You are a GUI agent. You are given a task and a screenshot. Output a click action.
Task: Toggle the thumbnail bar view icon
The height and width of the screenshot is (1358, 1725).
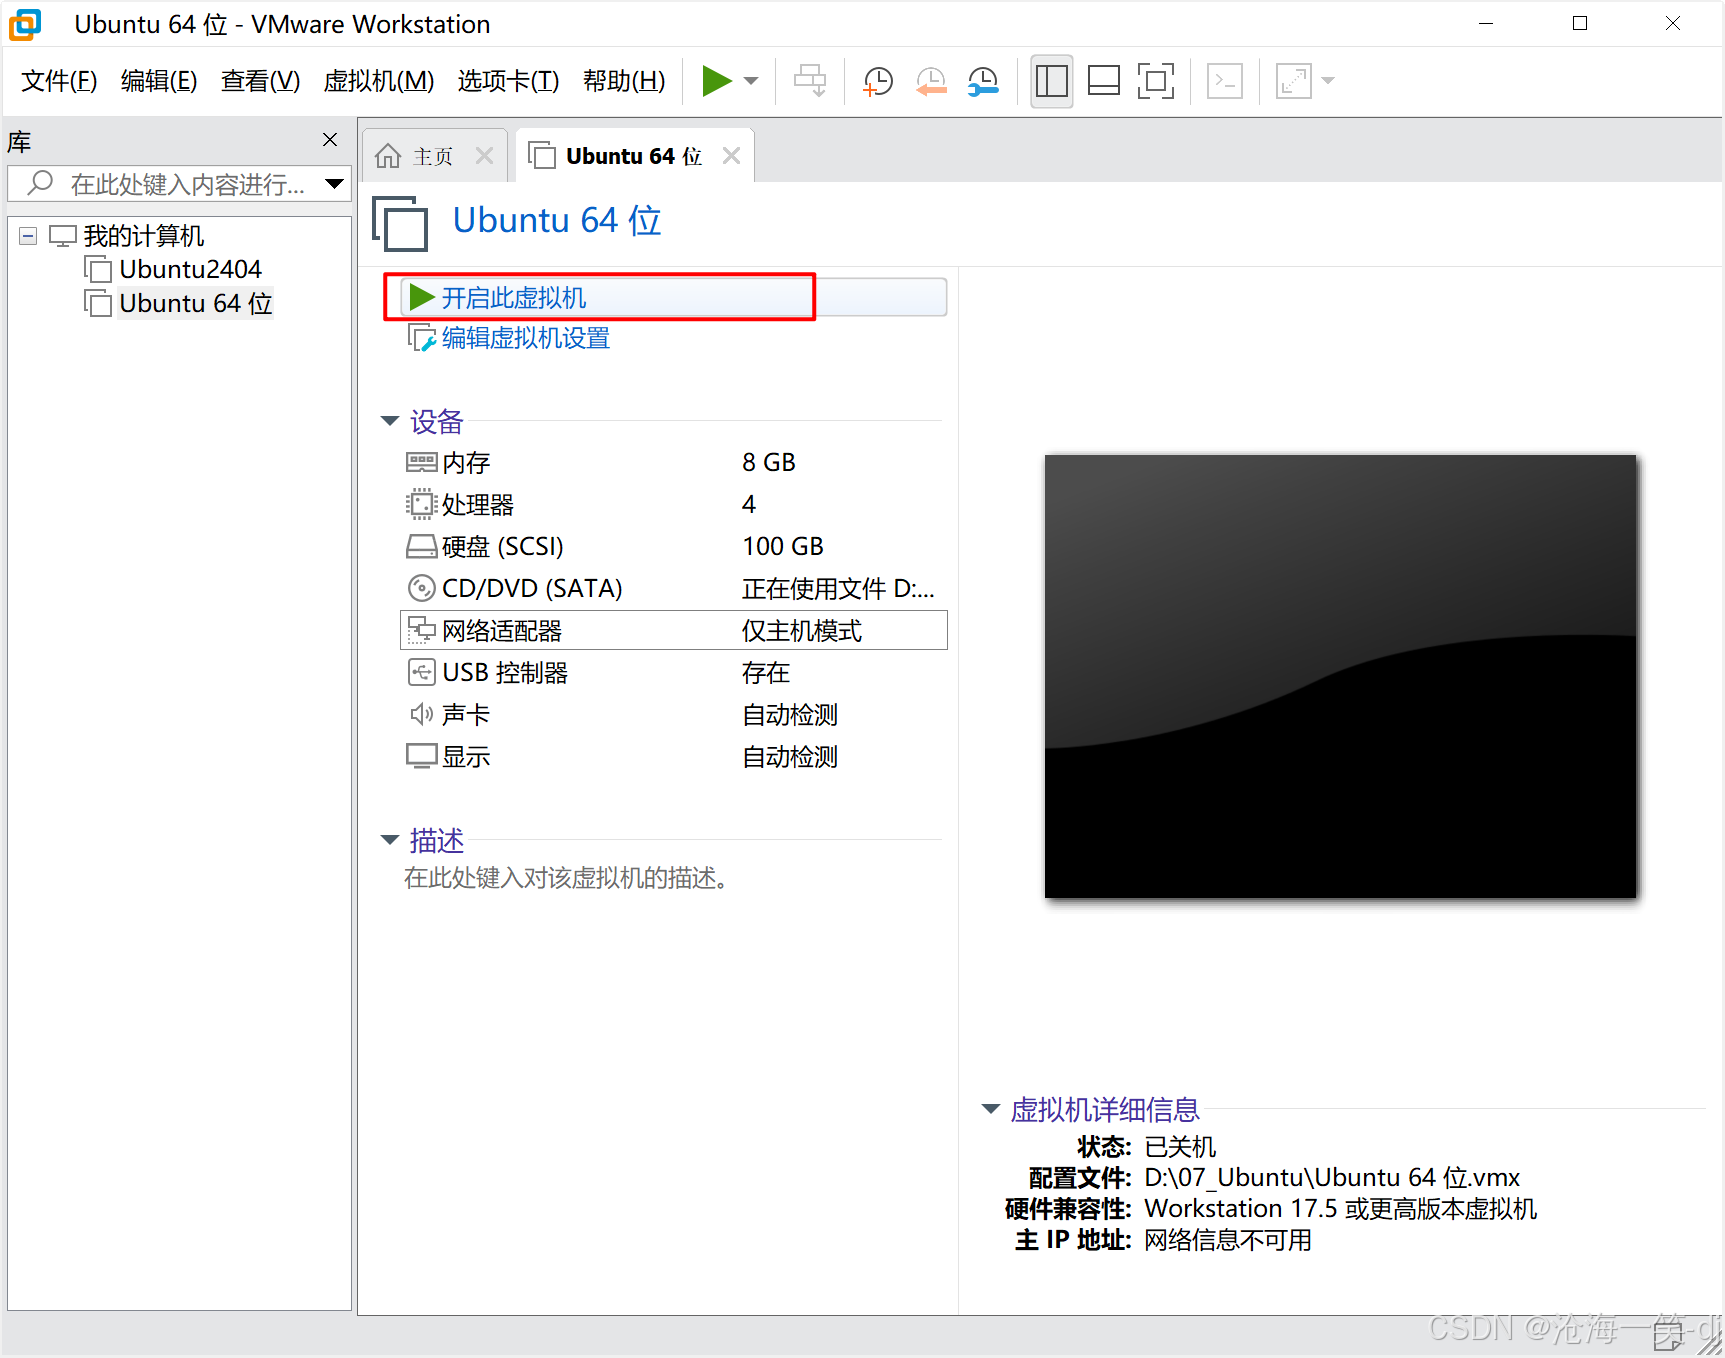pos(1104,81)
